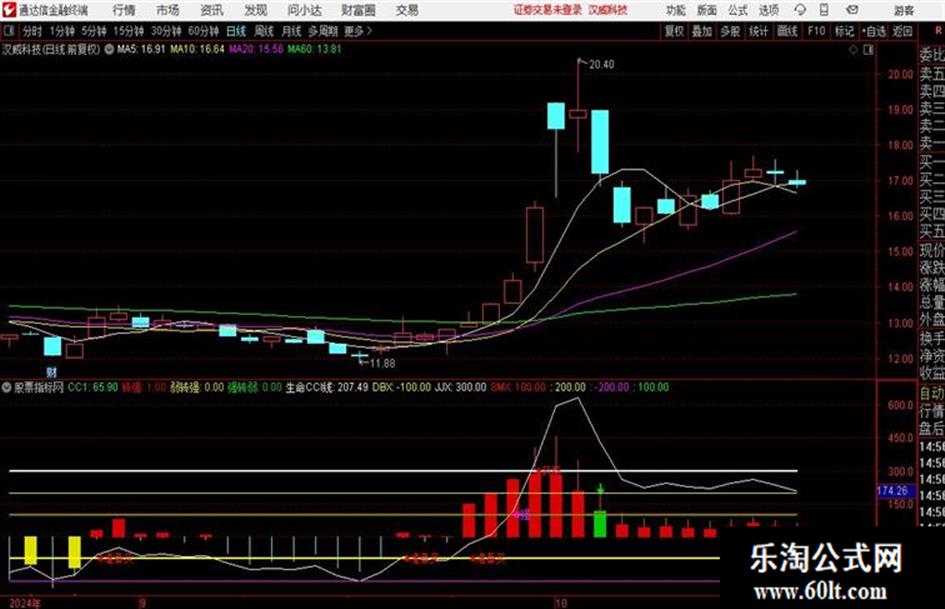
Task: Open the 选项 menu
Action: 768,10
